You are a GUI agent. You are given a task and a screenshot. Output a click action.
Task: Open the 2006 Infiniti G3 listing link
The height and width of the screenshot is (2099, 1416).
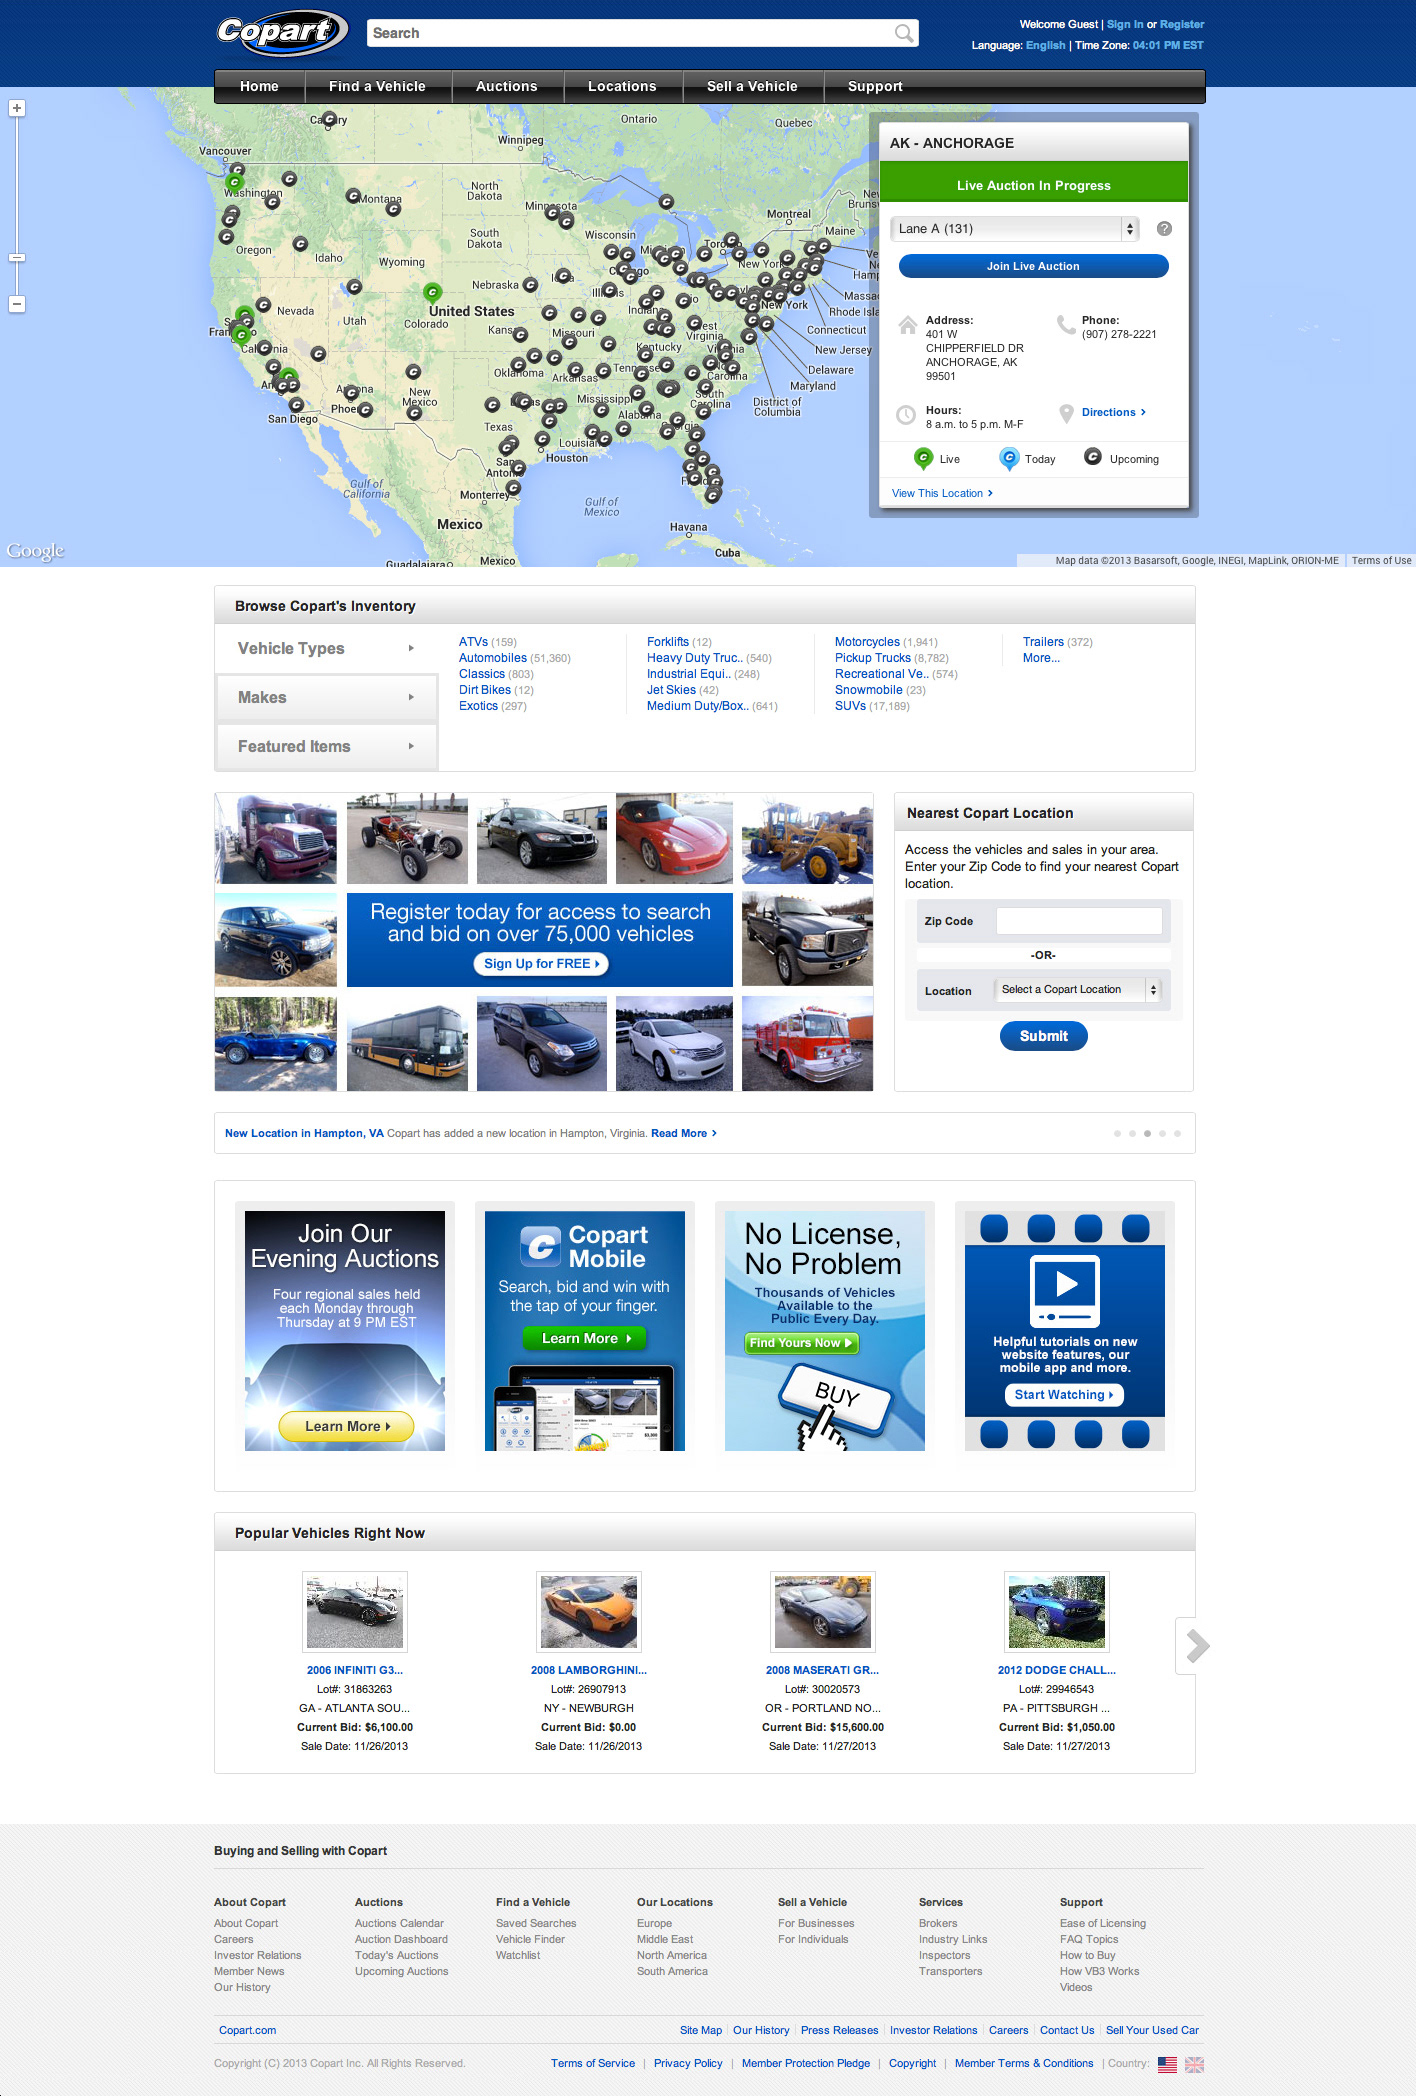coord(355,1671)
